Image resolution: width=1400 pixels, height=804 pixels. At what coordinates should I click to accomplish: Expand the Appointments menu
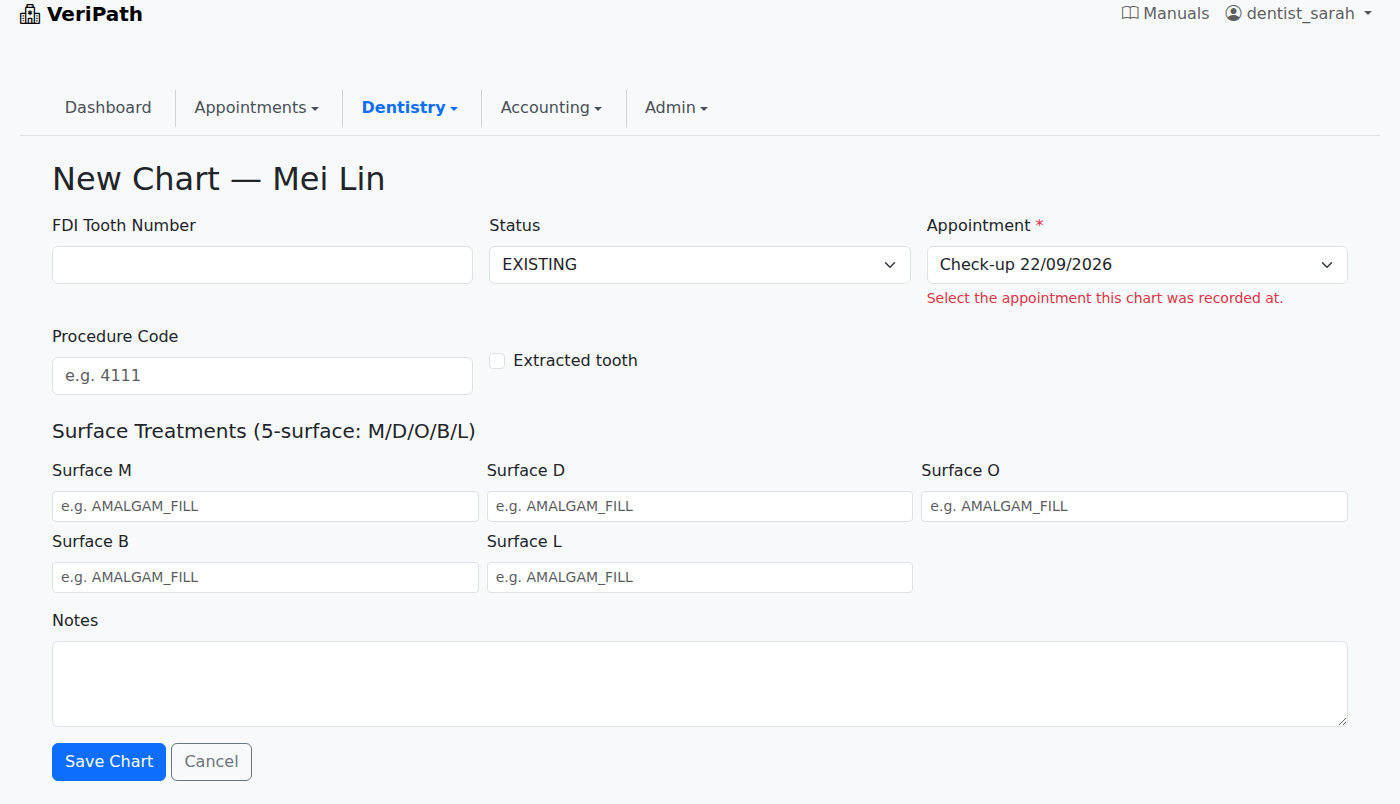(x=257, y=108)
